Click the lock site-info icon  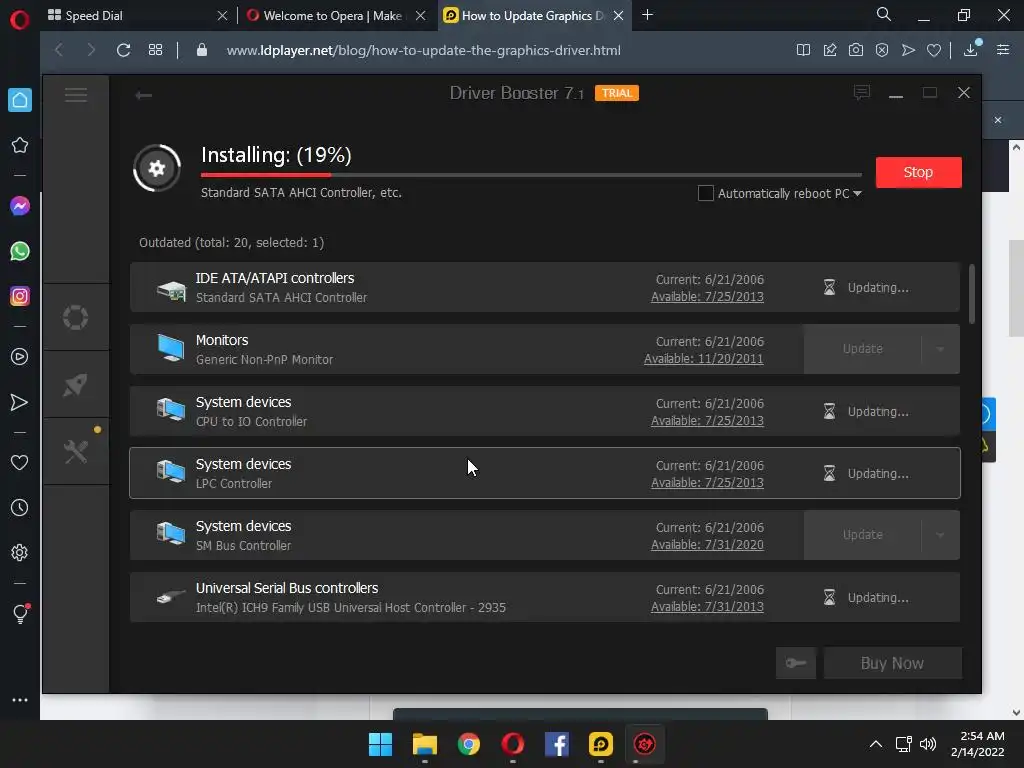click(x=202, y=50)
